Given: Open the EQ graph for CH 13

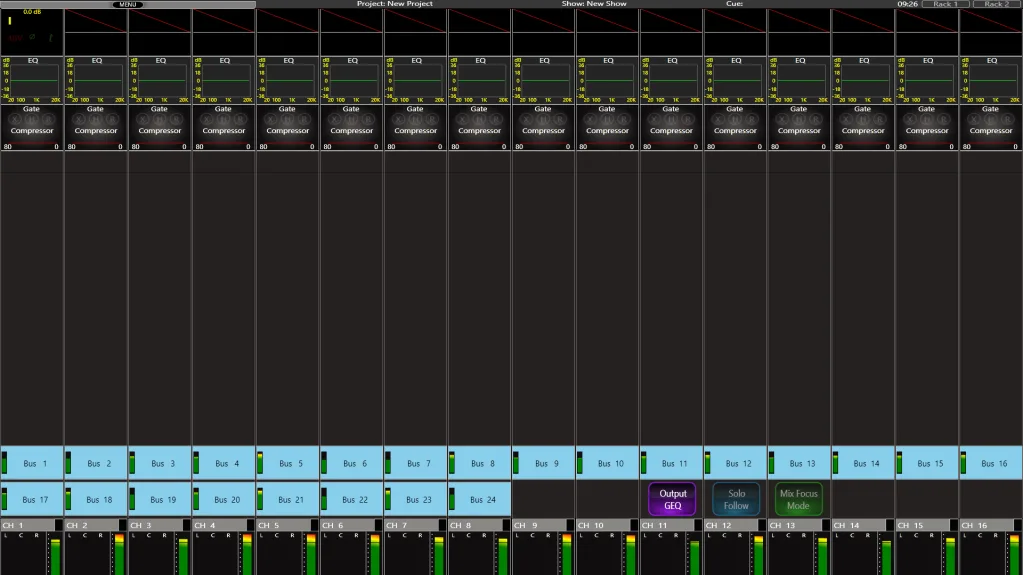Looking at the screenshot, I should (x=799, y=80).
